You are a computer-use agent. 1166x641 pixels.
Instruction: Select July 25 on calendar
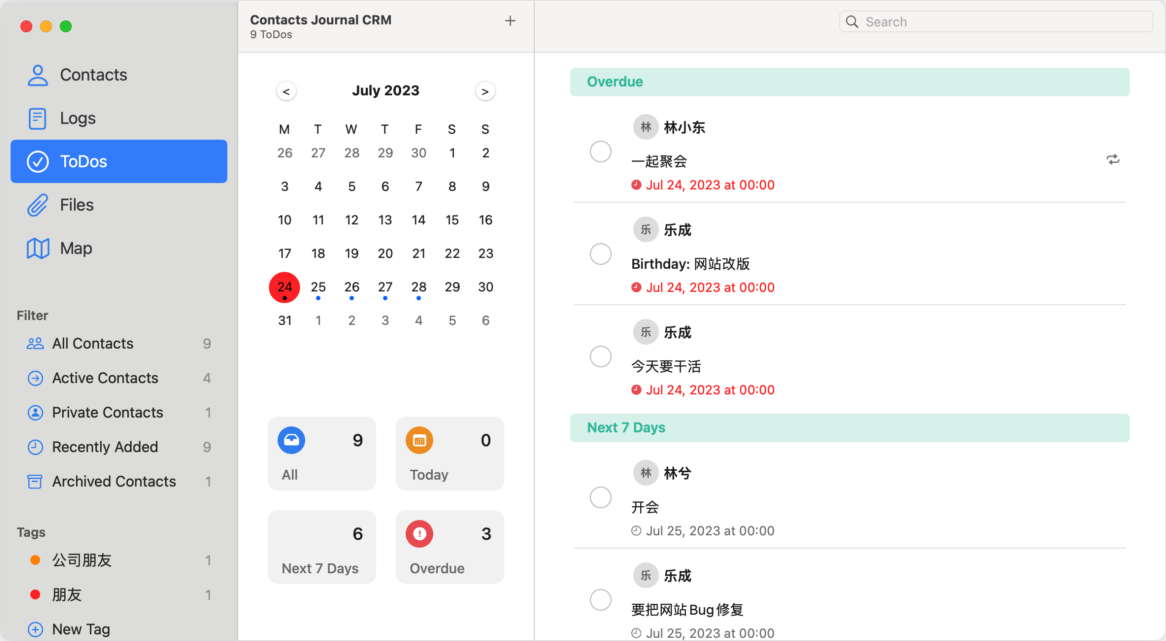(318, 287)
